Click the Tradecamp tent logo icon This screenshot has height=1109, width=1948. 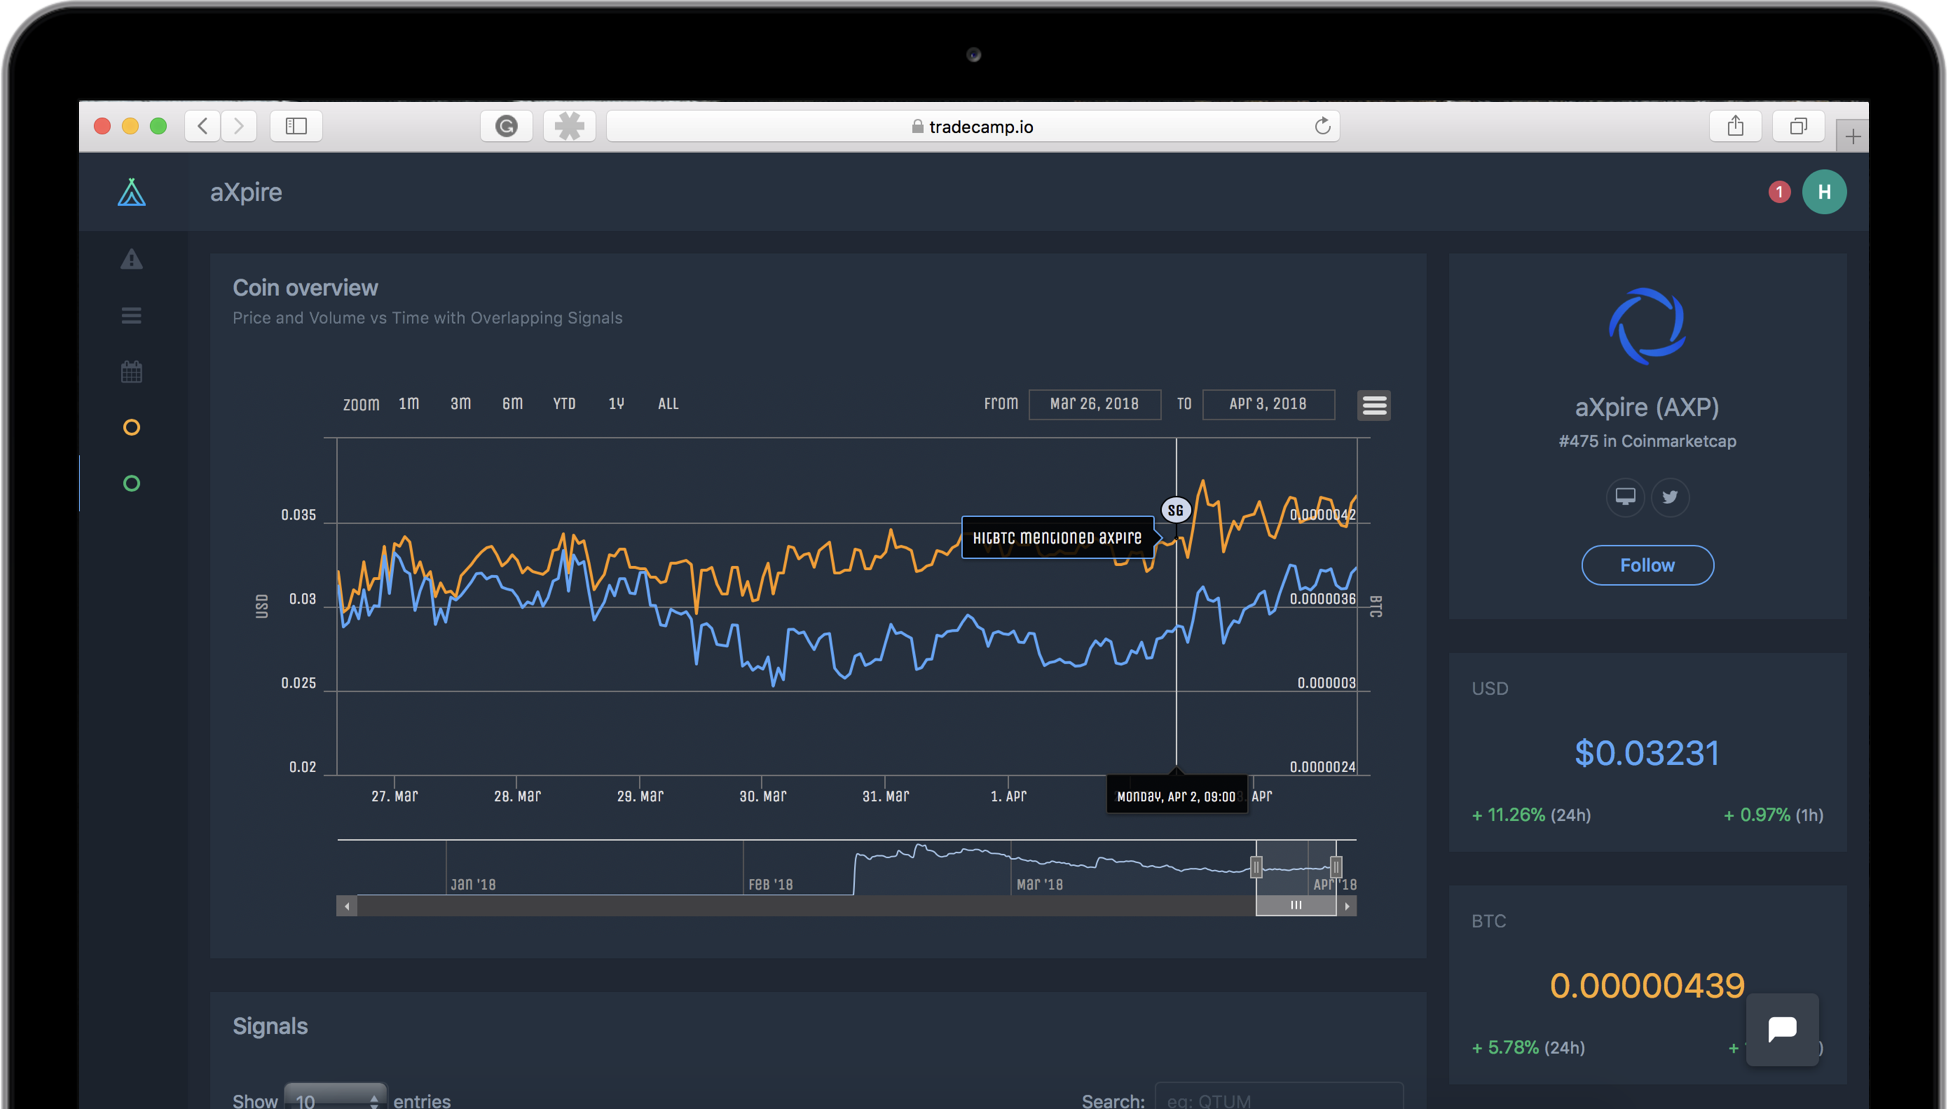131,192
